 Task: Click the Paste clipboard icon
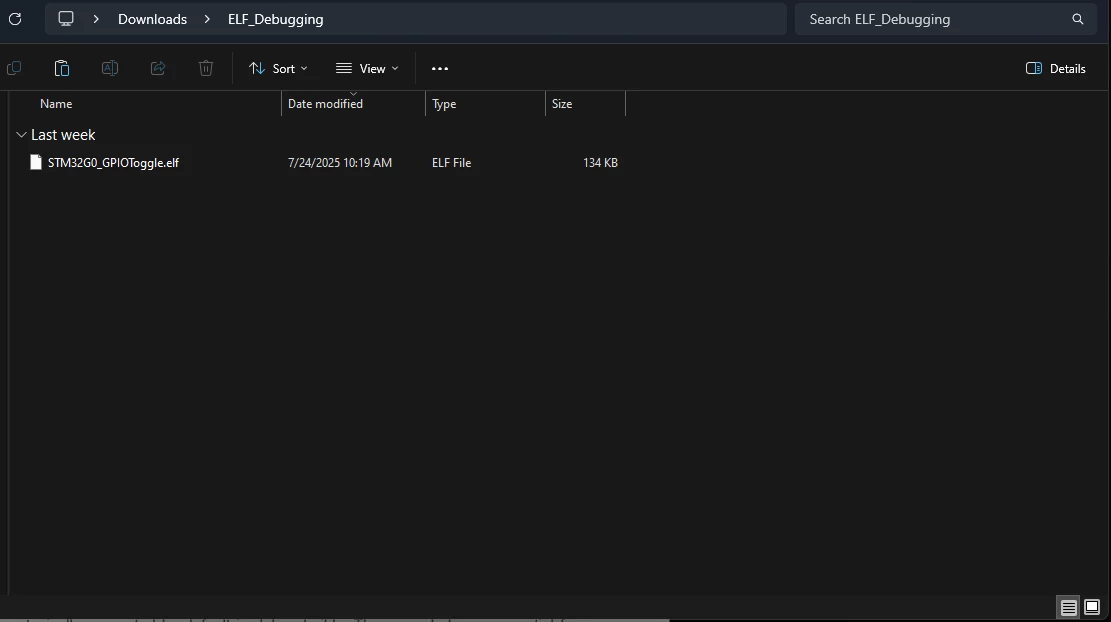coord(62,68)
